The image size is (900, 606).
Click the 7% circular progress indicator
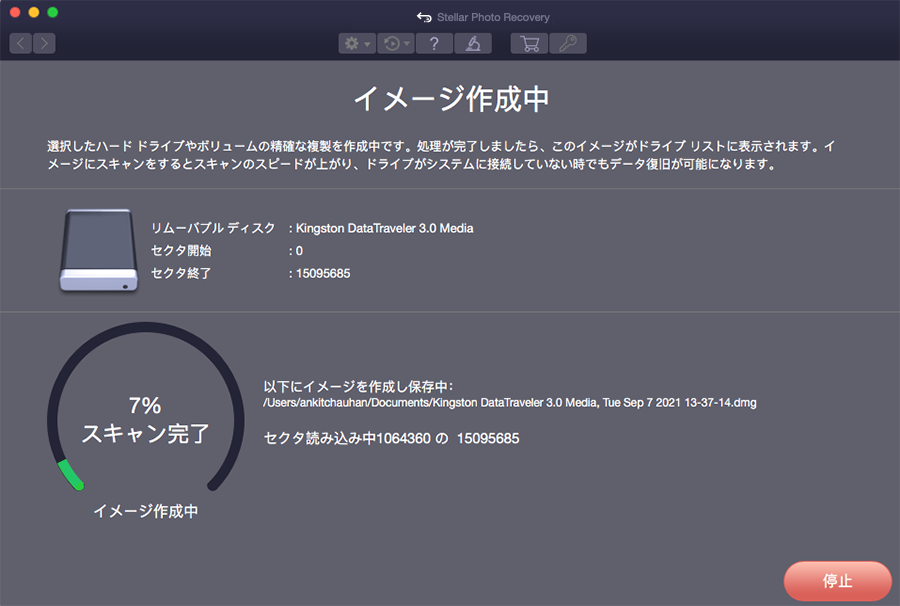click(146, 407)
